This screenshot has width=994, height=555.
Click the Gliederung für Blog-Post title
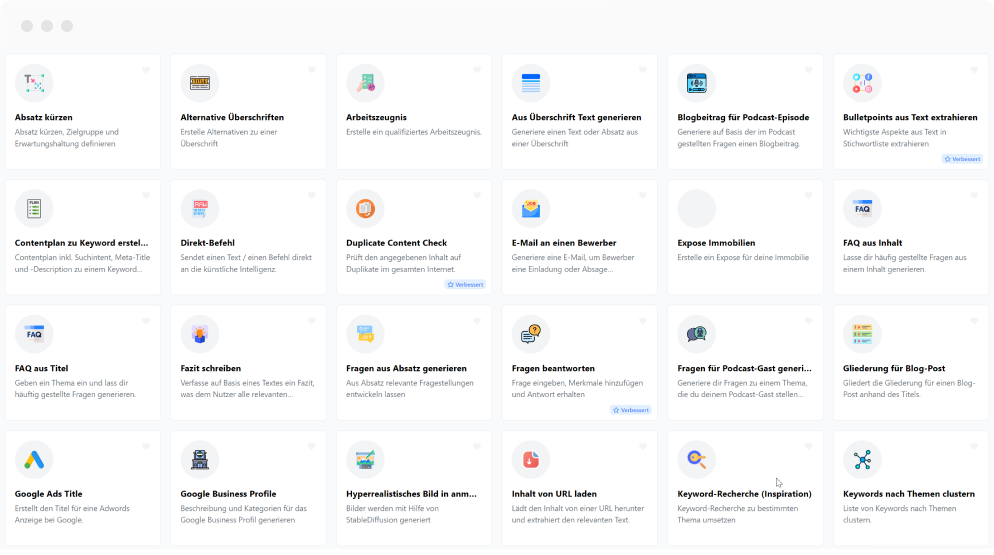(x=894, y=369)
